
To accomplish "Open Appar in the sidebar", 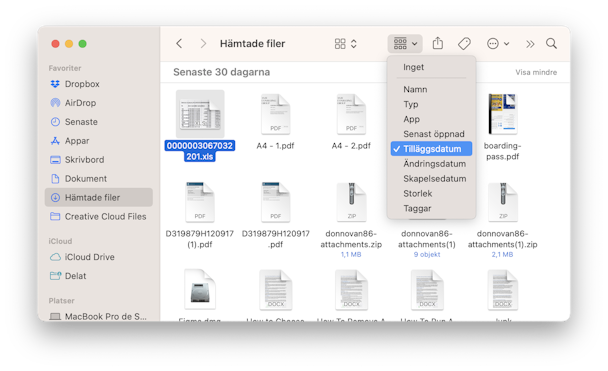I will tap(98, 141).
